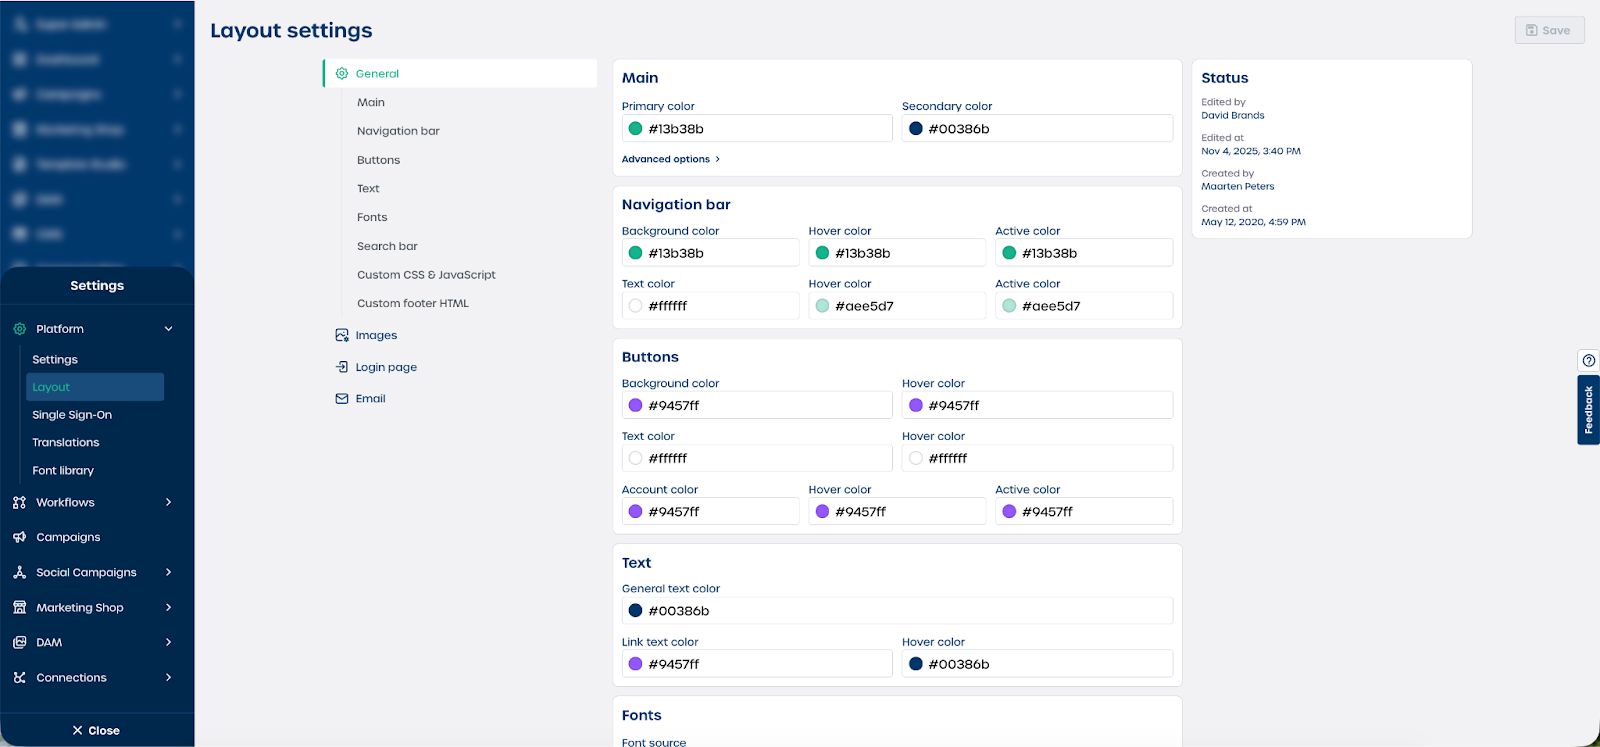
Task: Click the Workflows icon in sidebar
Action: [x=19, y=503]
